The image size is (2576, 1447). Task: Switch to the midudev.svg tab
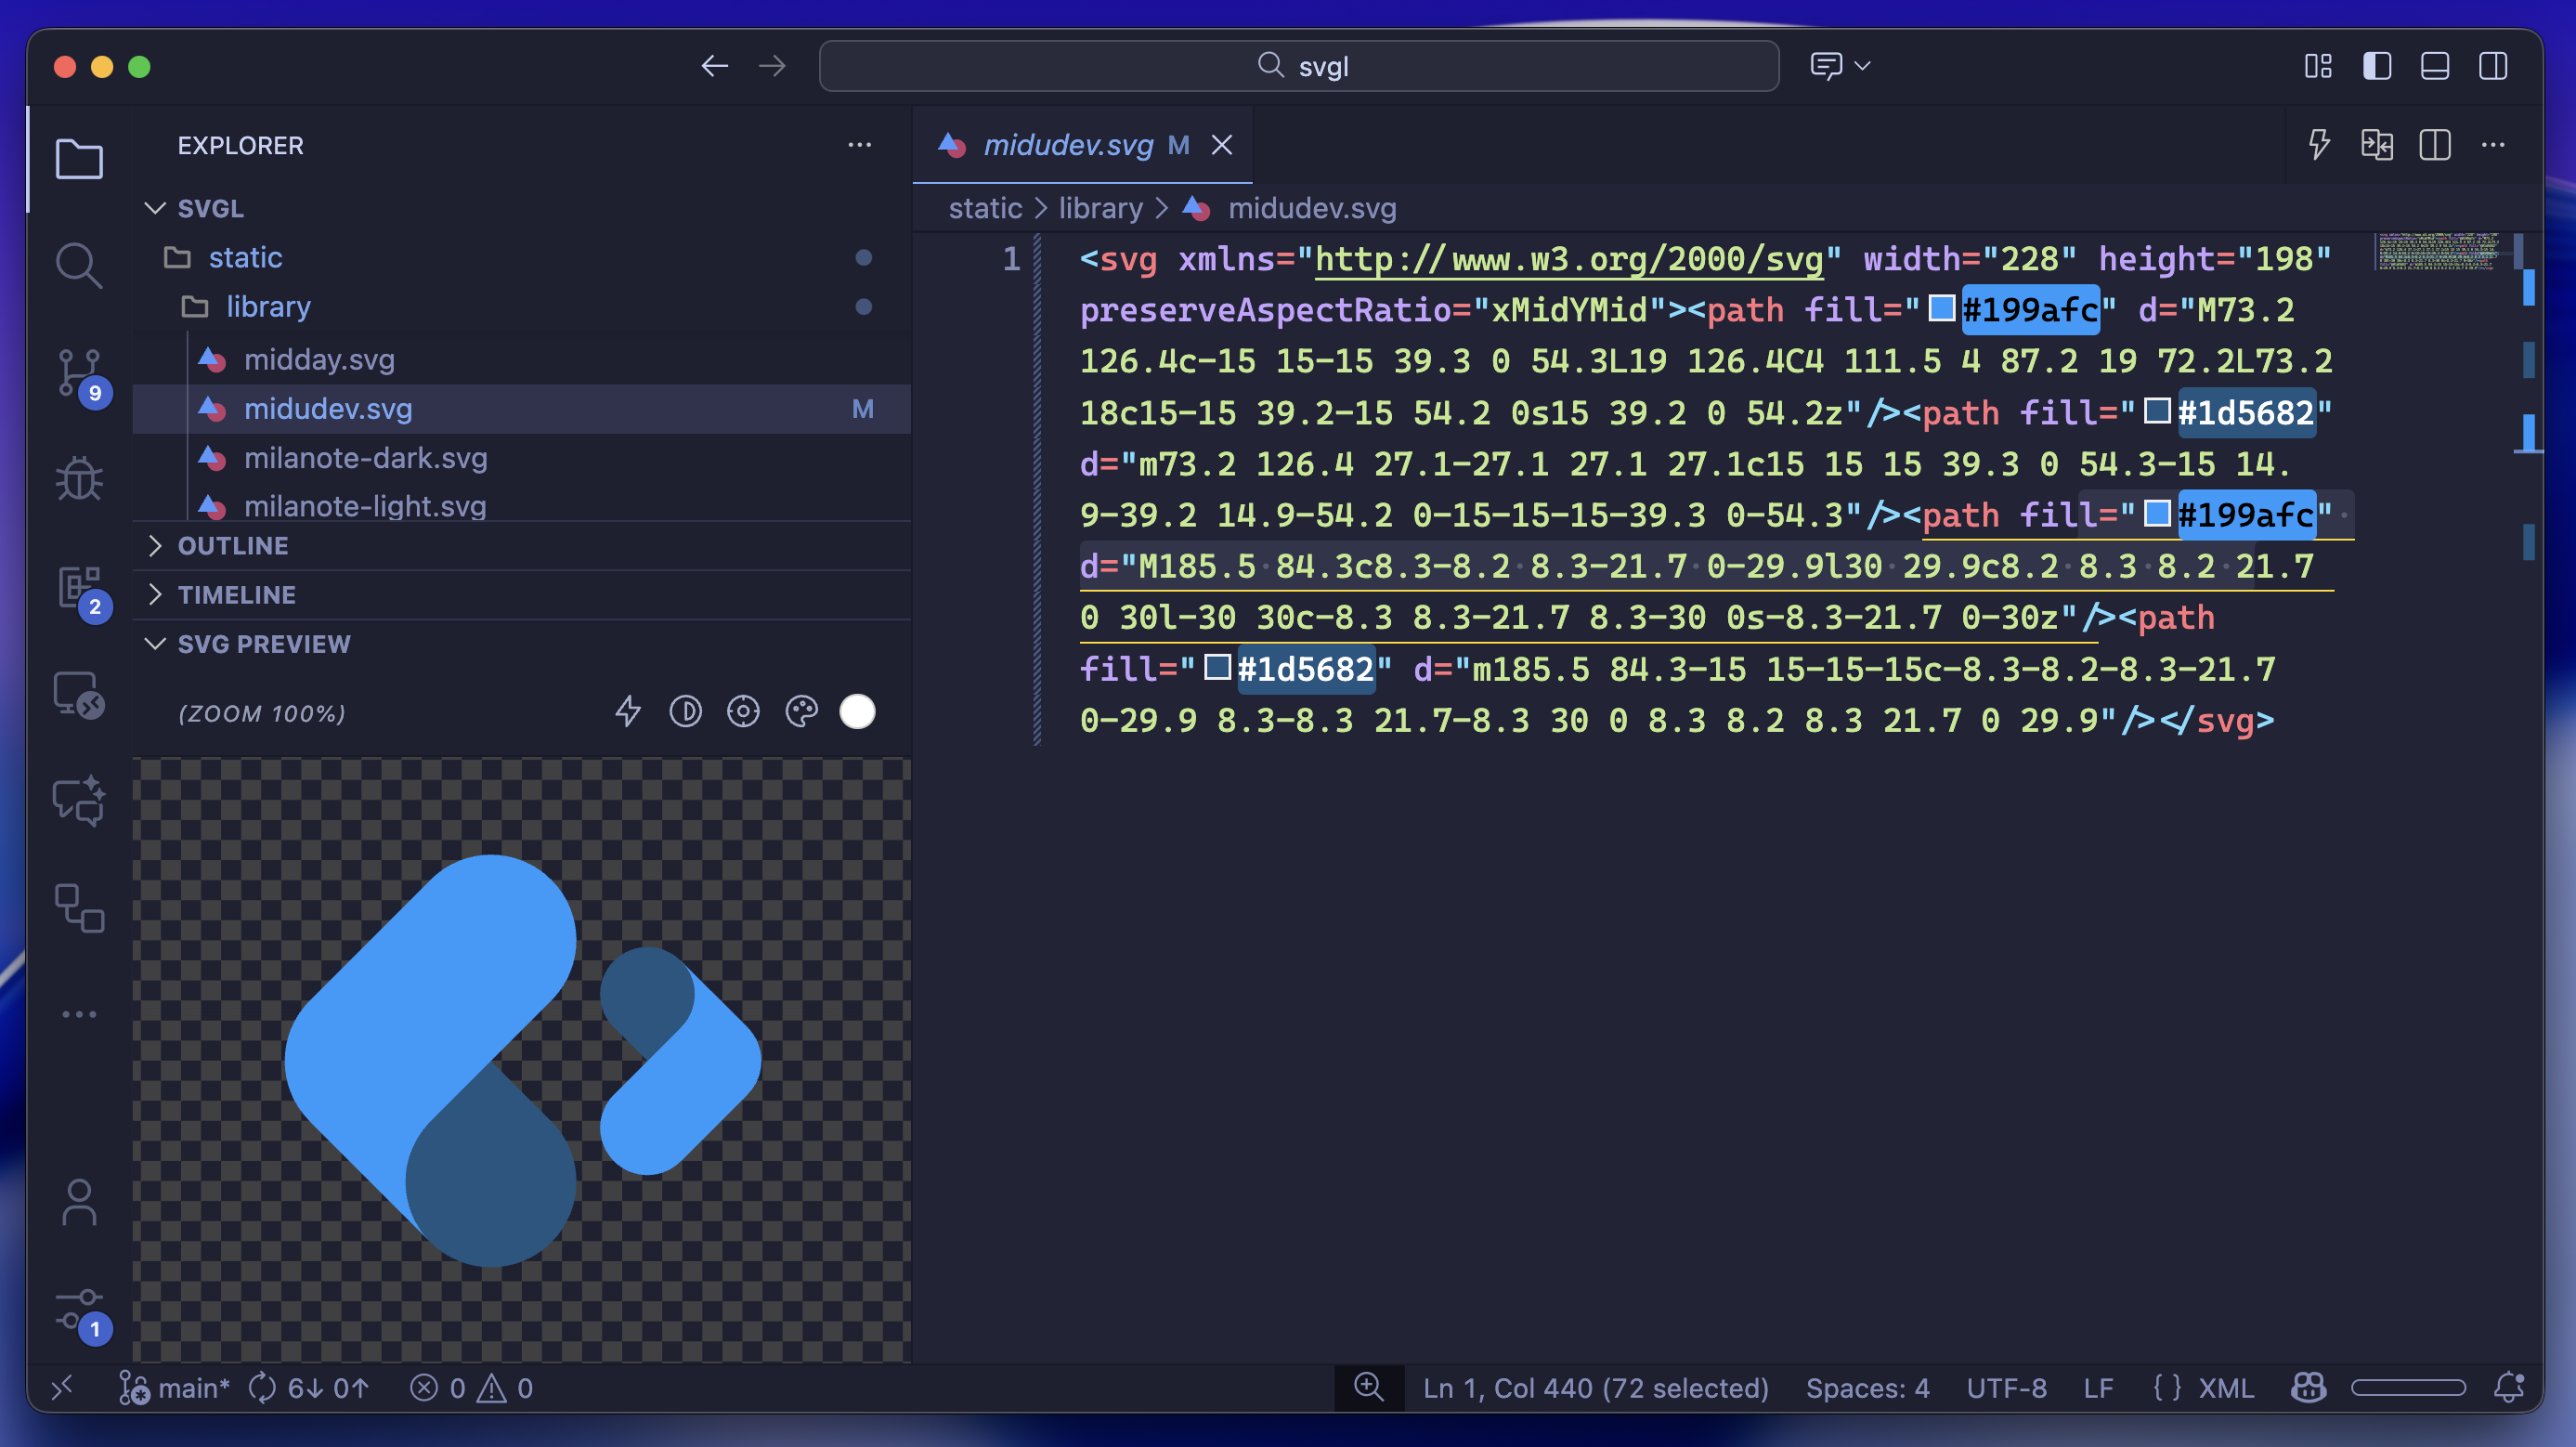[1067, 145]
